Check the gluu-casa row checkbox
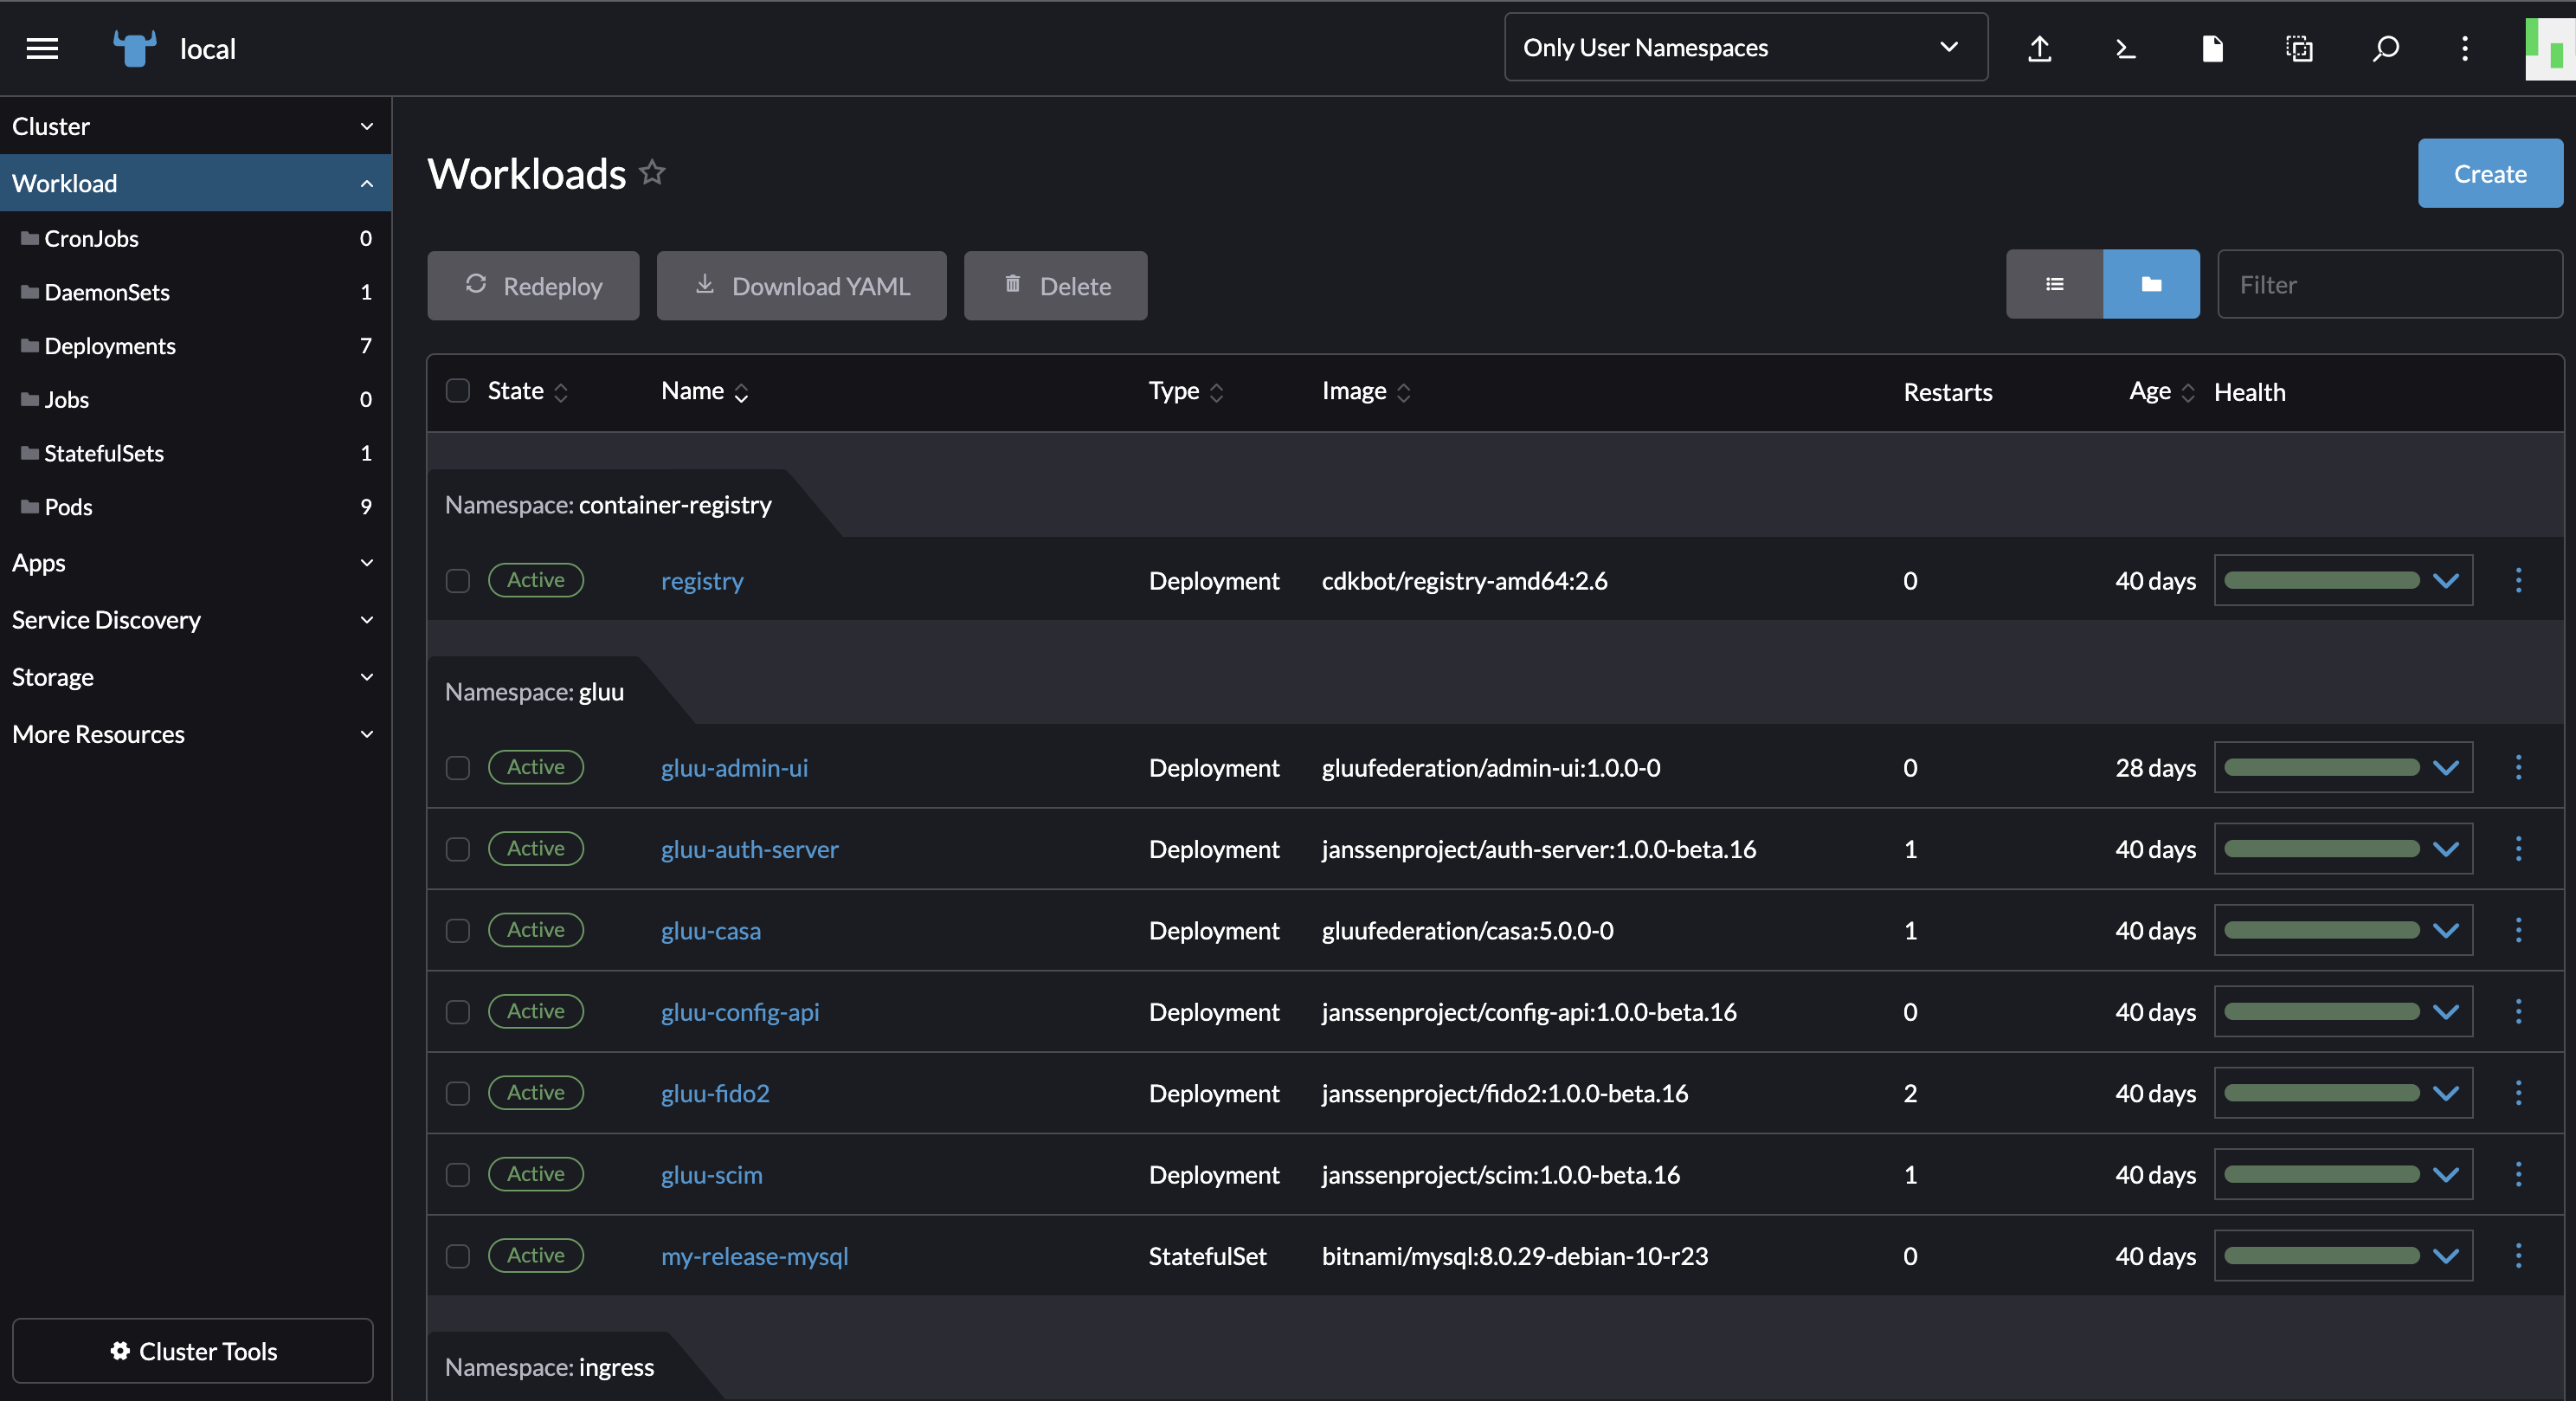 458,930
